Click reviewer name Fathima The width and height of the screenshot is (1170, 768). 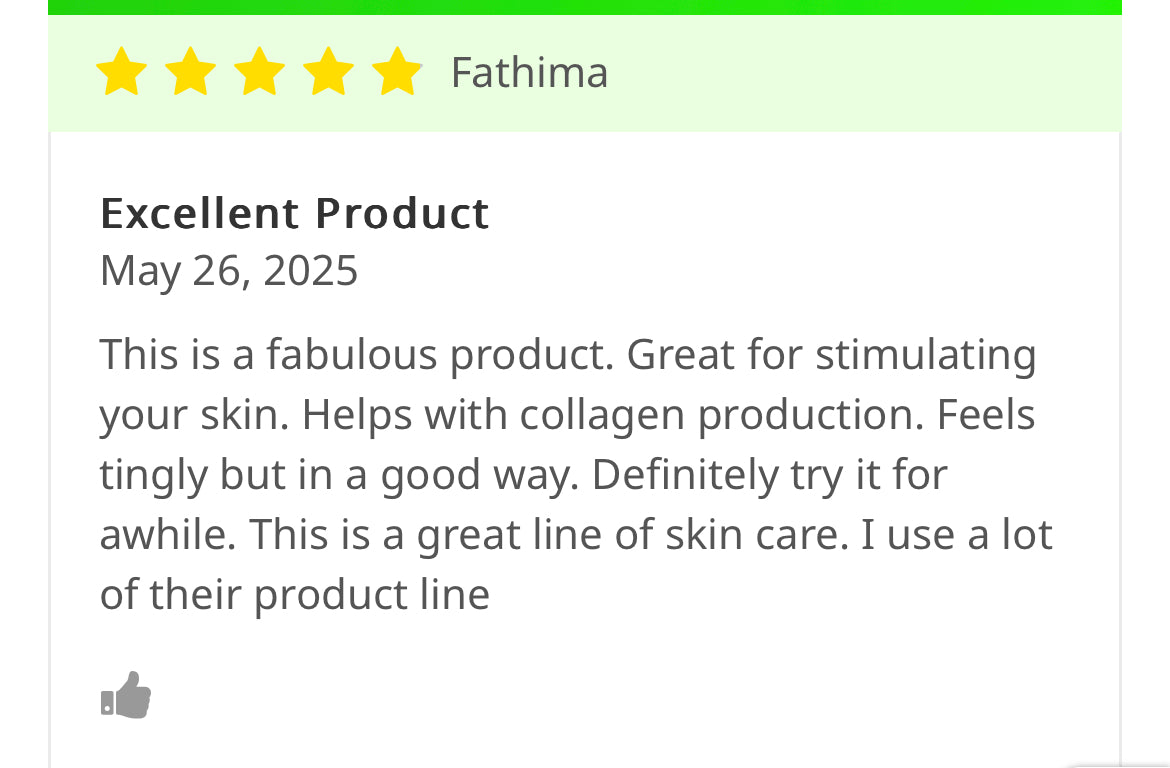pos(529,73)
